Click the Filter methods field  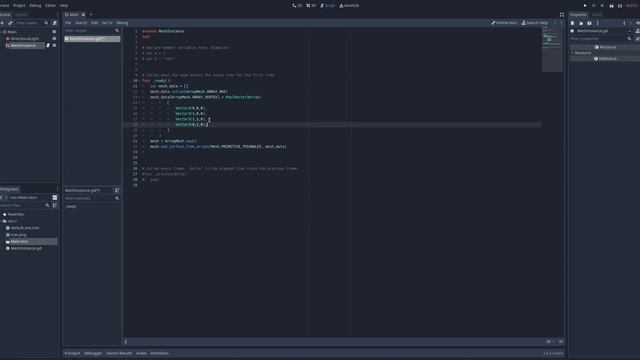click(92, 198)
